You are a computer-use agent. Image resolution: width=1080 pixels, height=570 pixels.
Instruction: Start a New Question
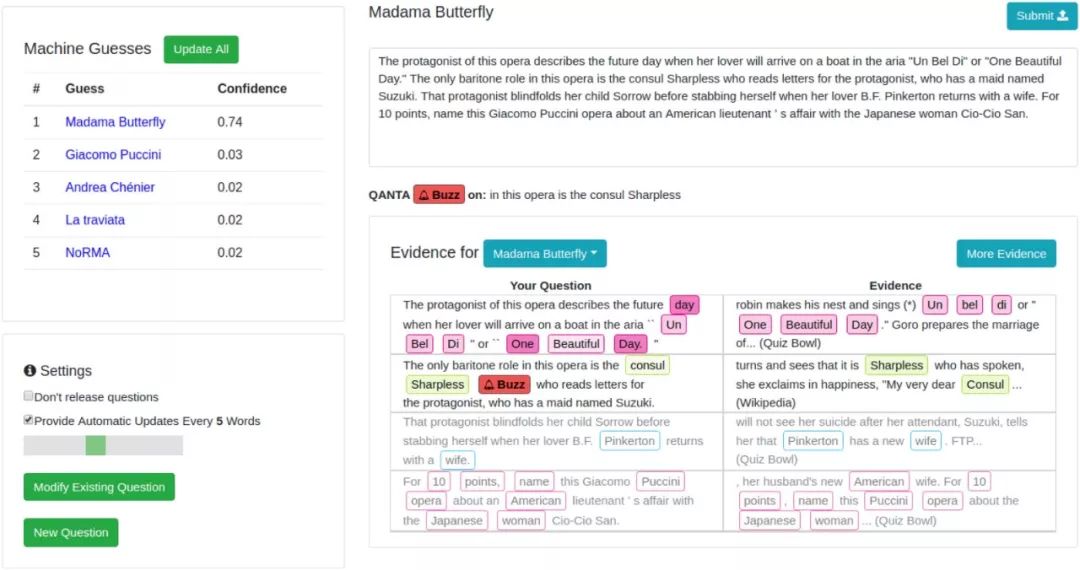click(71, 532)
